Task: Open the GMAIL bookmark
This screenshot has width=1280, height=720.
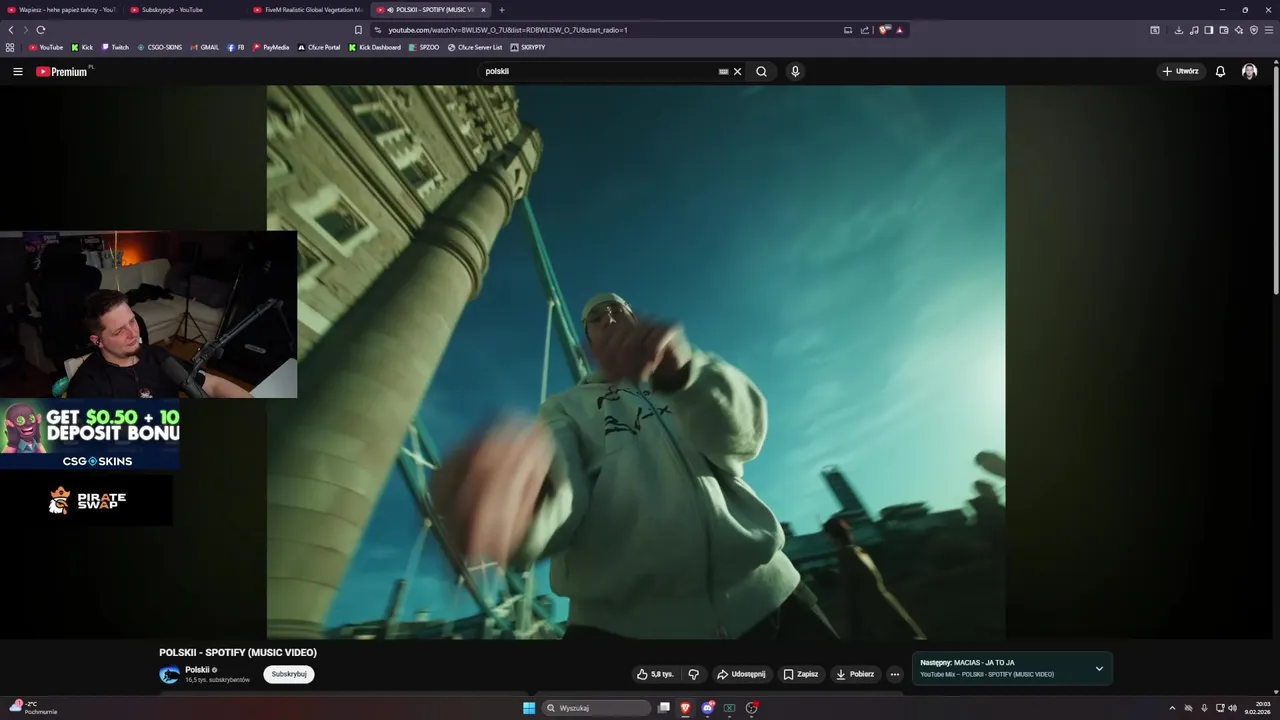Action: point(204,47)
